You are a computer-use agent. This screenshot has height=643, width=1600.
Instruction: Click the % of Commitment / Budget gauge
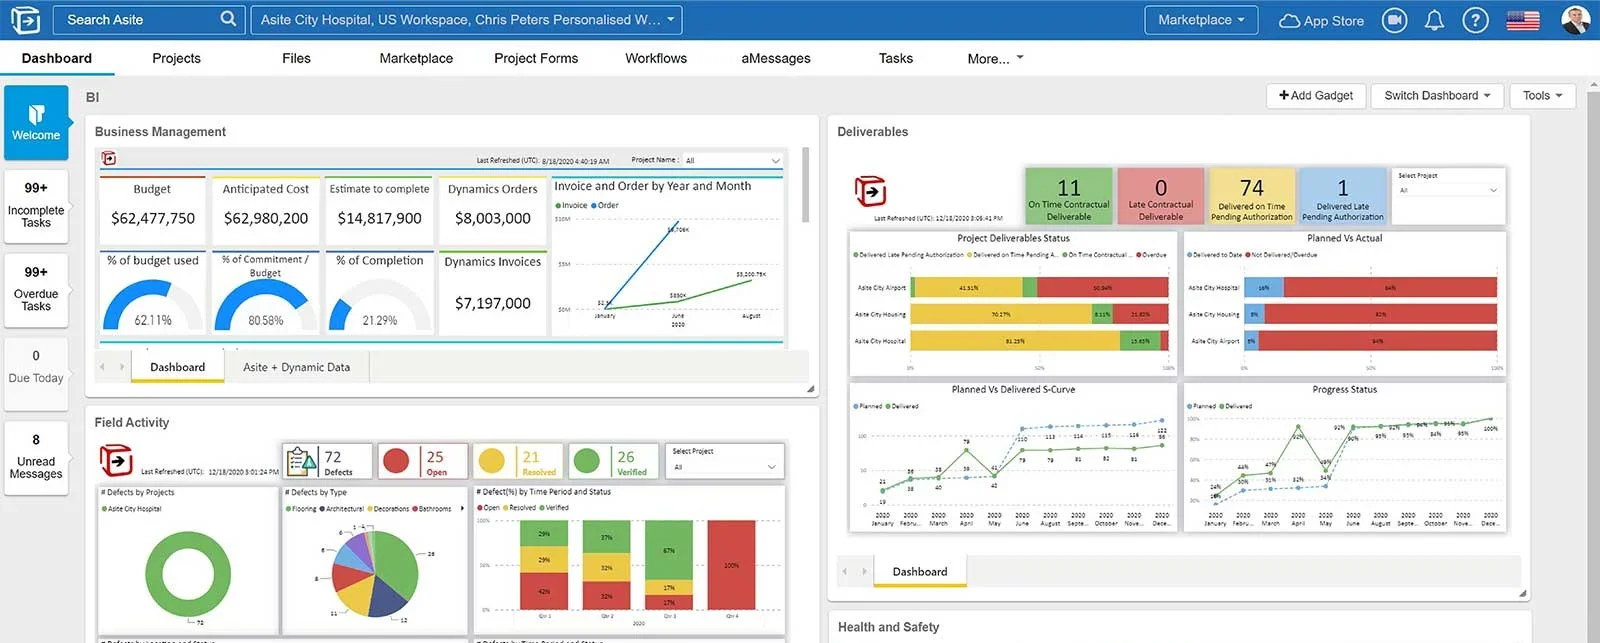coord(265,304)
